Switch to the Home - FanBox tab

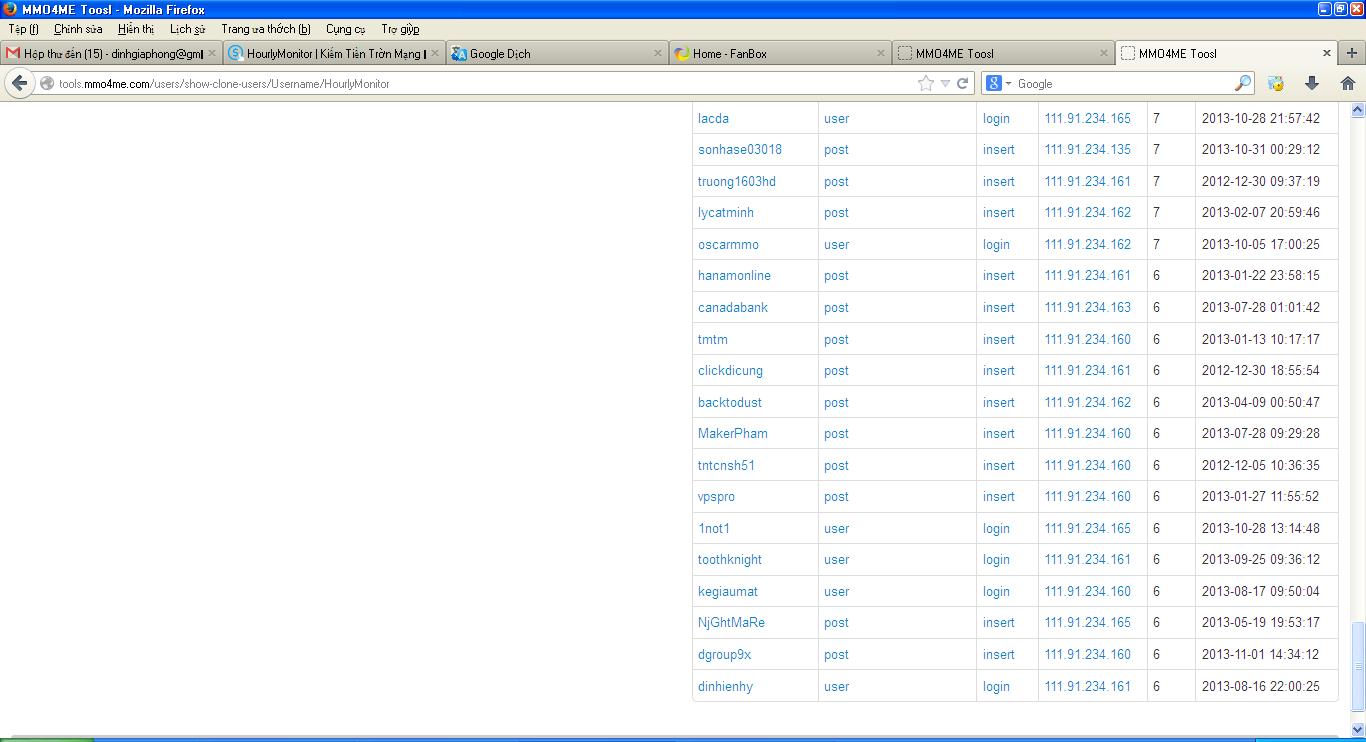[x=781, y=53]
